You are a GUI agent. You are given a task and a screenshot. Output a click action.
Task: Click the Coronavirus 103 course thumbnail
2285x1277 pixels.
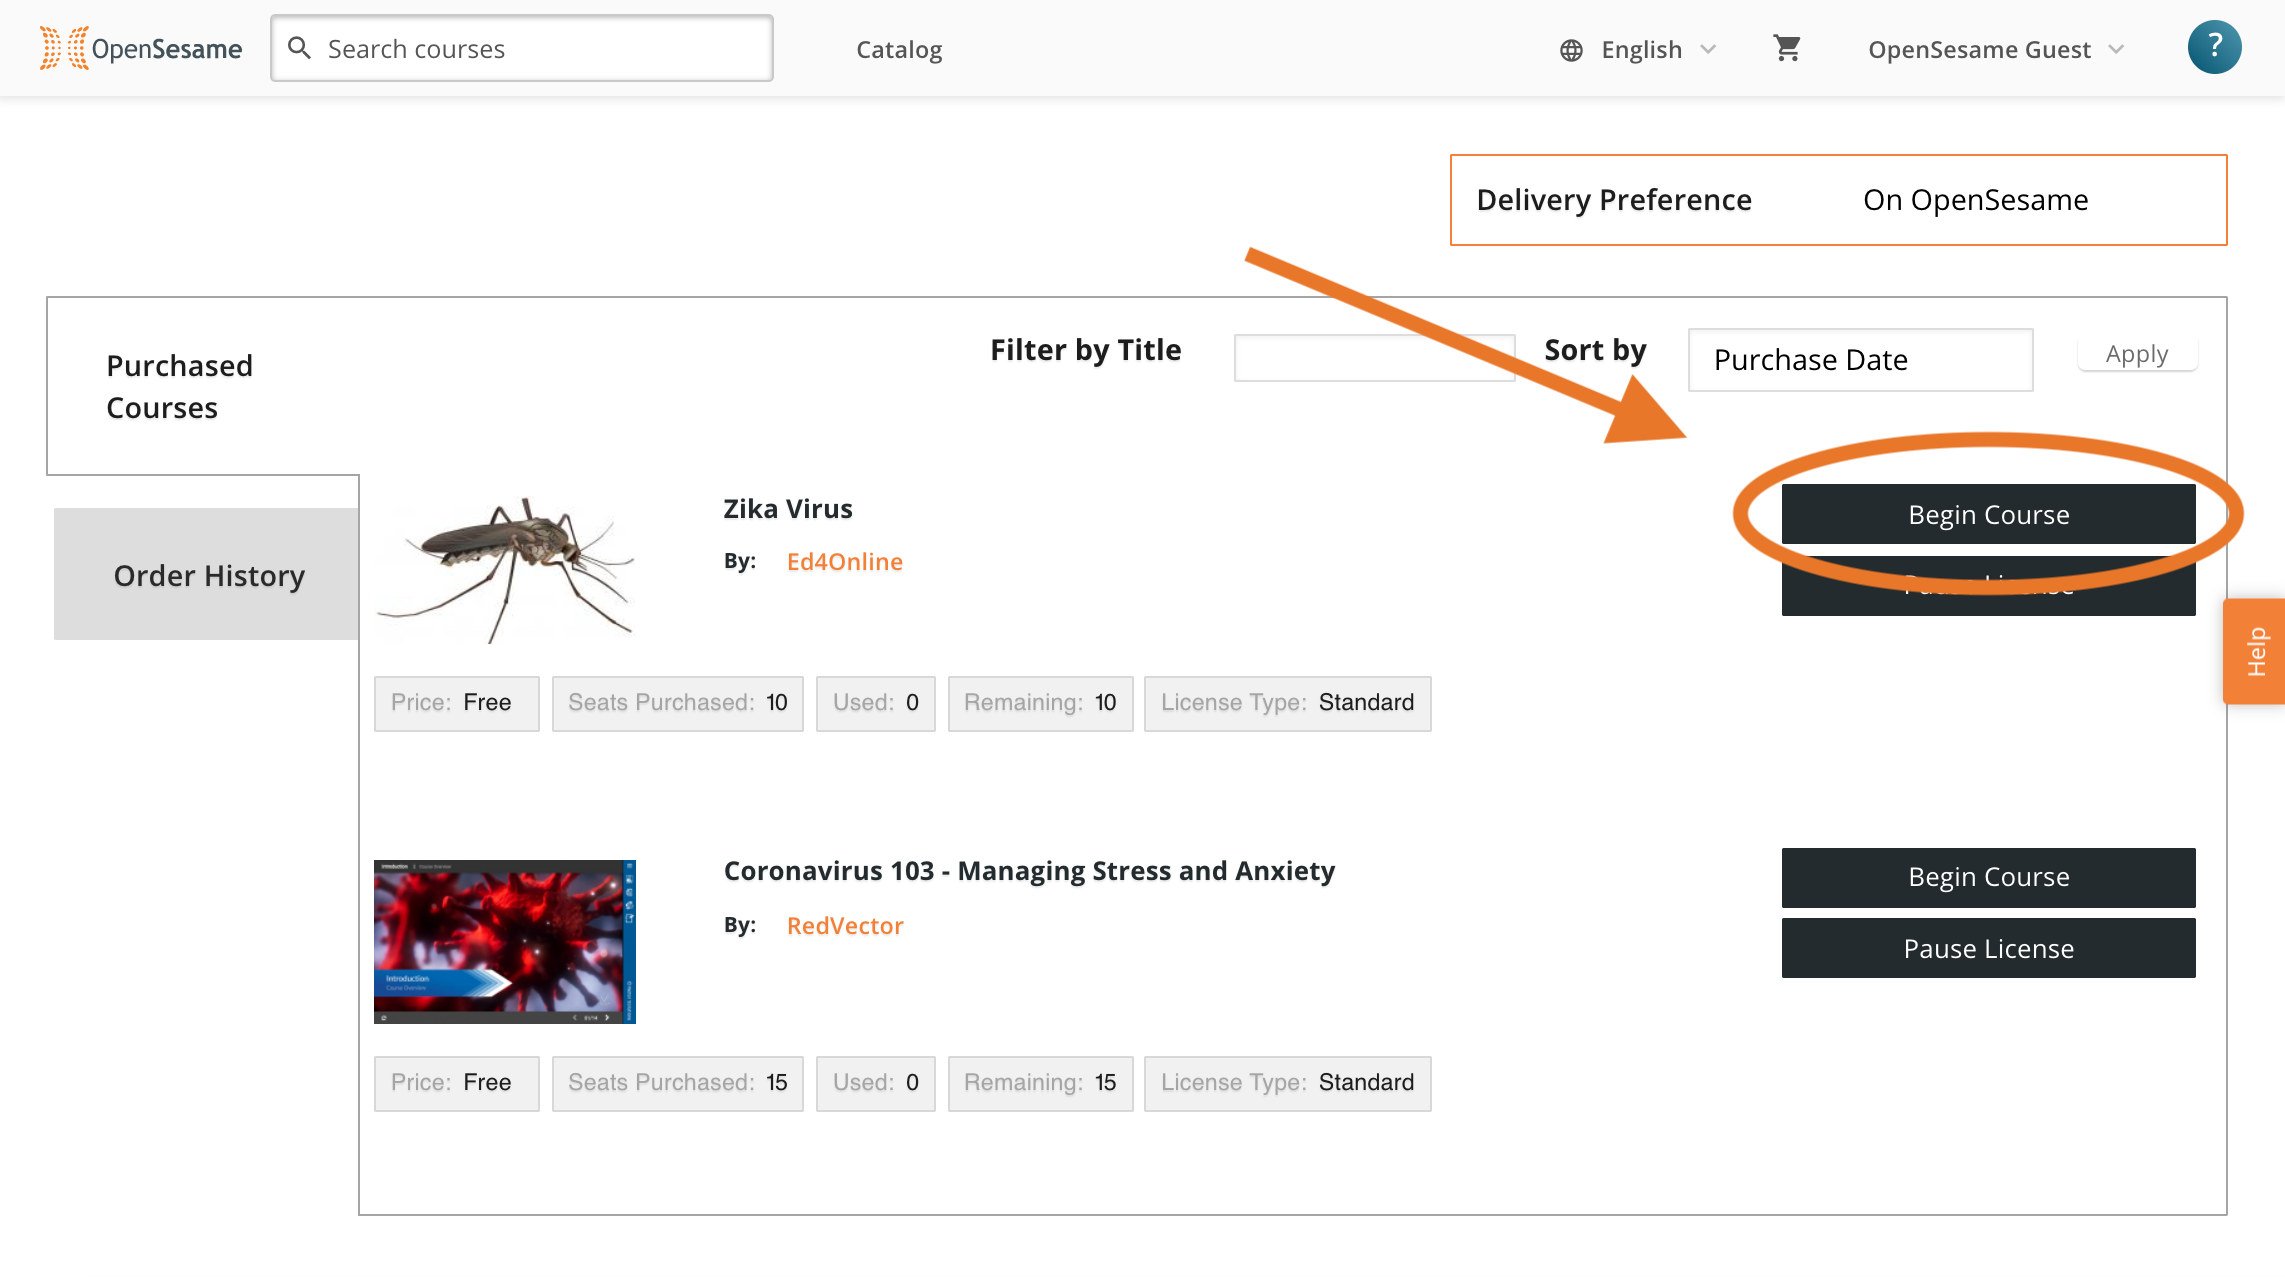pos(505,941)
